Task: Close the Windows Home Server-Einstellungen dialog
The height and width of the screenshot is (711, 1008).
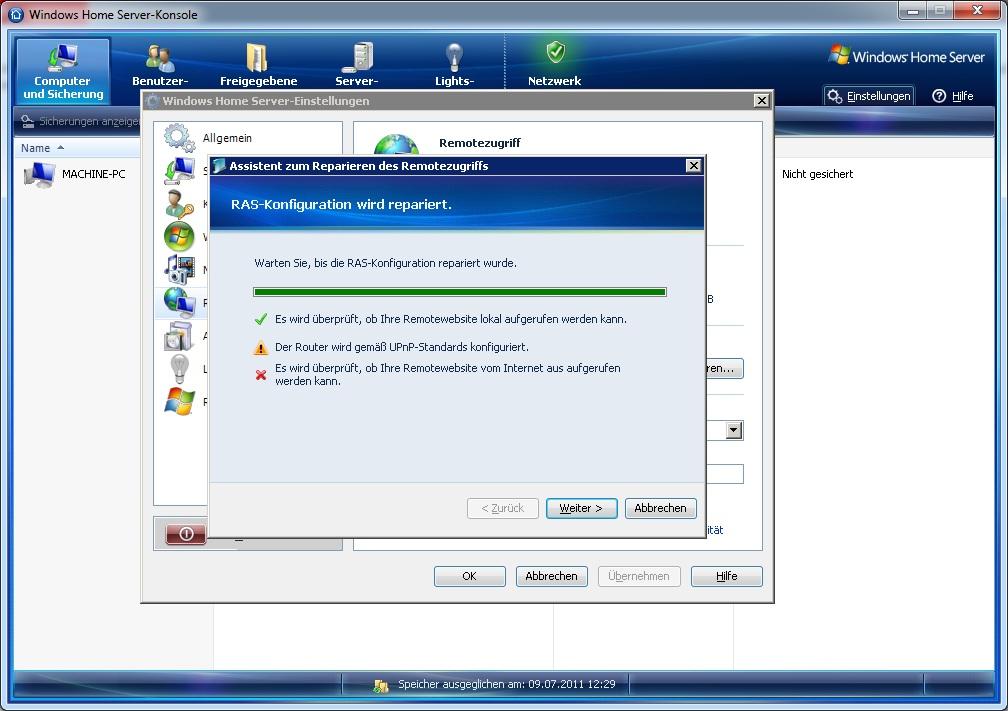Action: 761,100
